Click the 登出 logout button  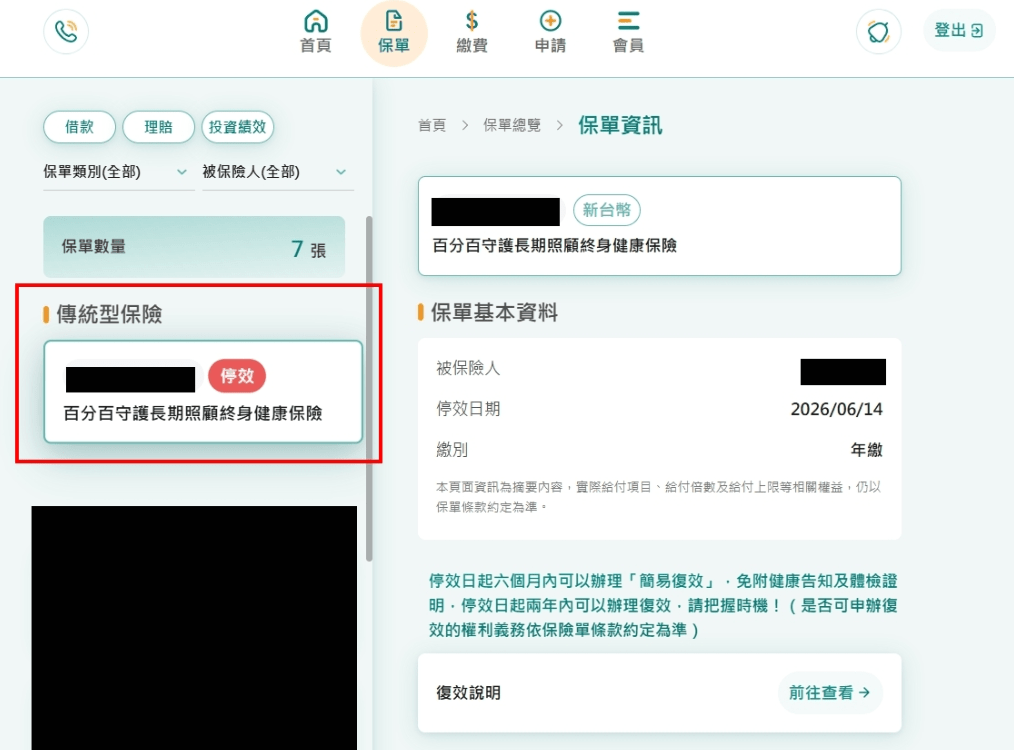959,30
